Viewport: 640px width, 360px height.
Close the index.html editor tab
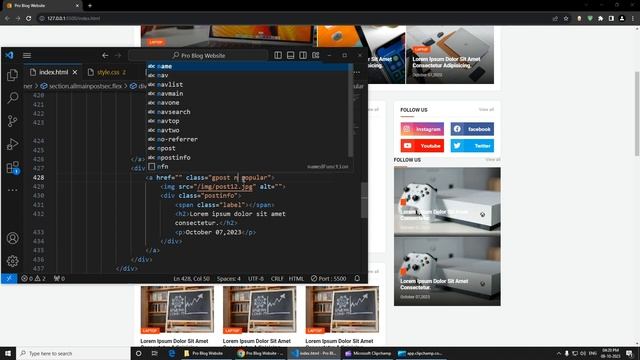point(75,72)
